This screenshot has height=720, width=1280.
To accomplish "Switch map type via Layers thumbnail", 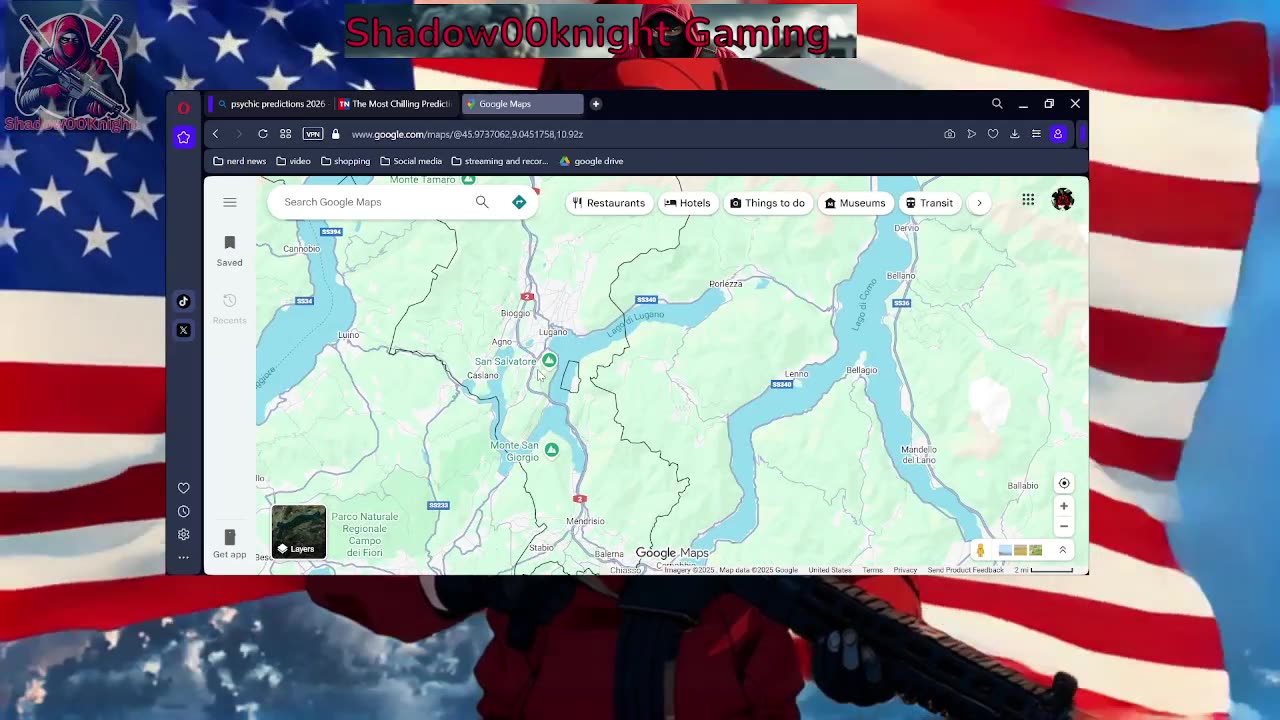I will pos(299,532).
